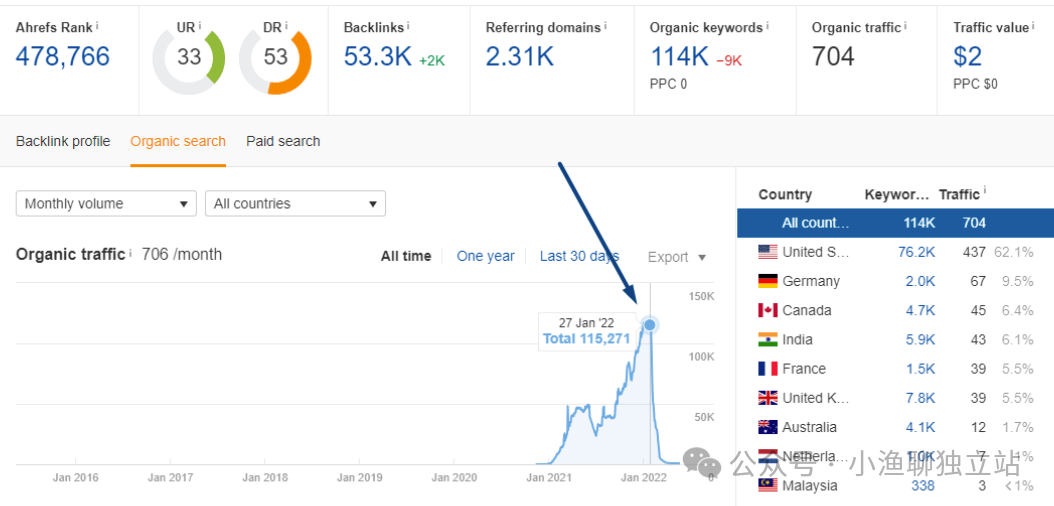Open France 1.5K keywords link

tap(920, 369)
